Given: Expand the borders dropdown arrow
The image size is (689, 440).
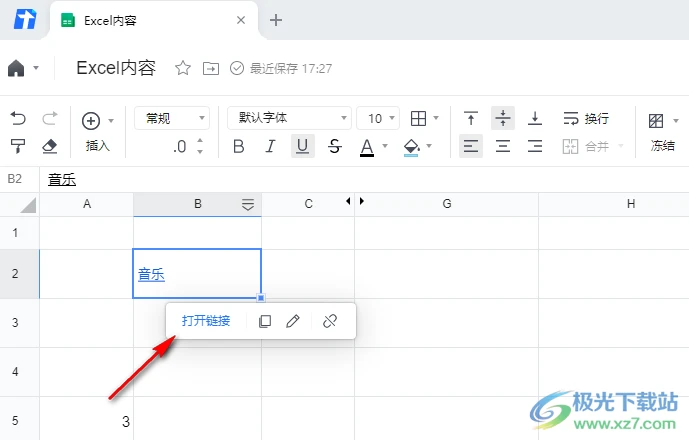Looking at the screenshot, I should (436, 118).
